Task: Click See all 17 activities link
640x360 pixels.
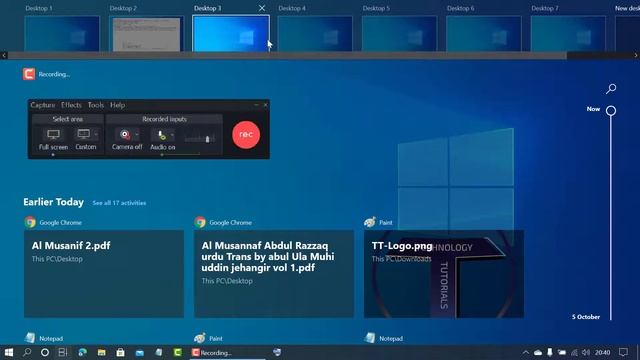Action: tap(119, 203)
